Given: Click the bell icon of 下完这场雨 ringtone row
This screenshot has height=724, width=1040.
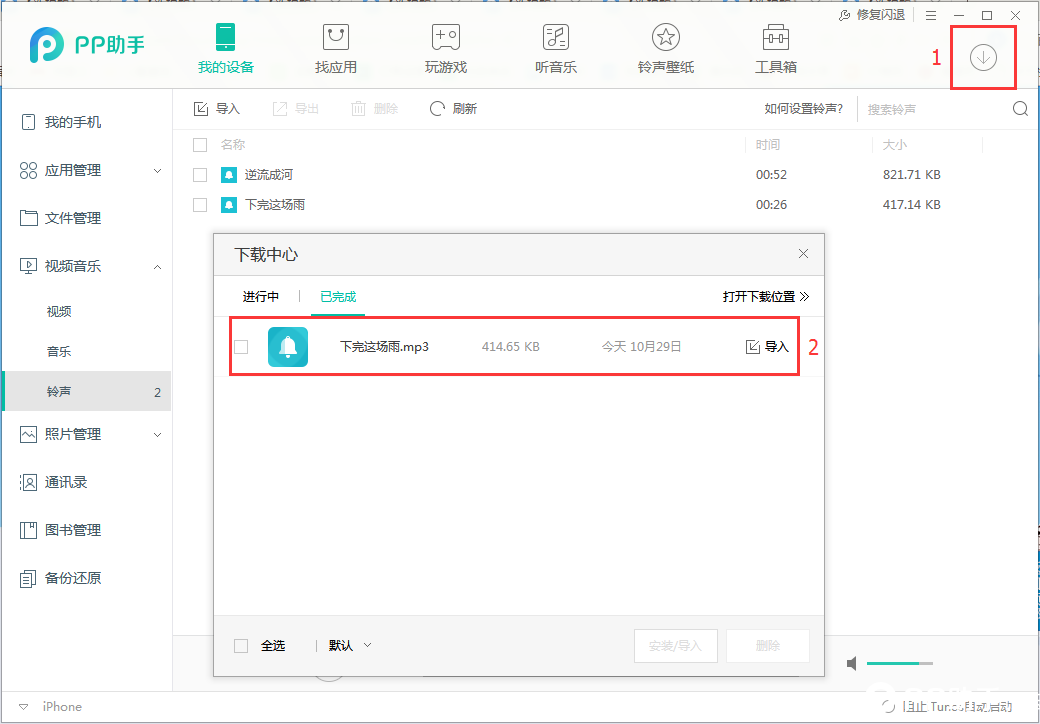Looking at the screenshot, I should pos(229,205).
